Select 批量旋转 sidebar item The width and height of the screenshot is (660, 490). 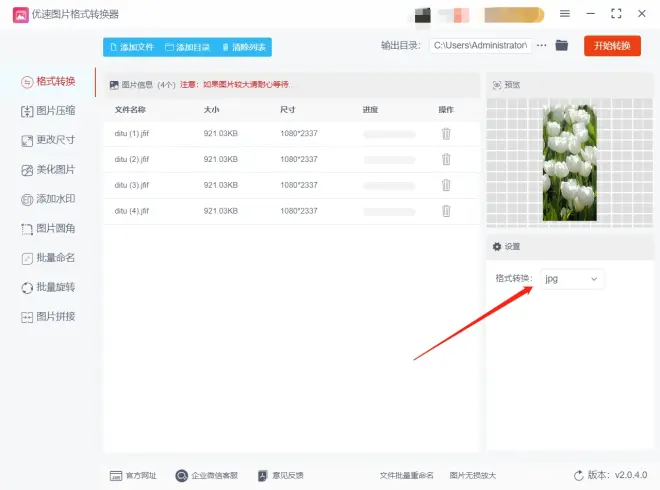(x=49, y=287)
